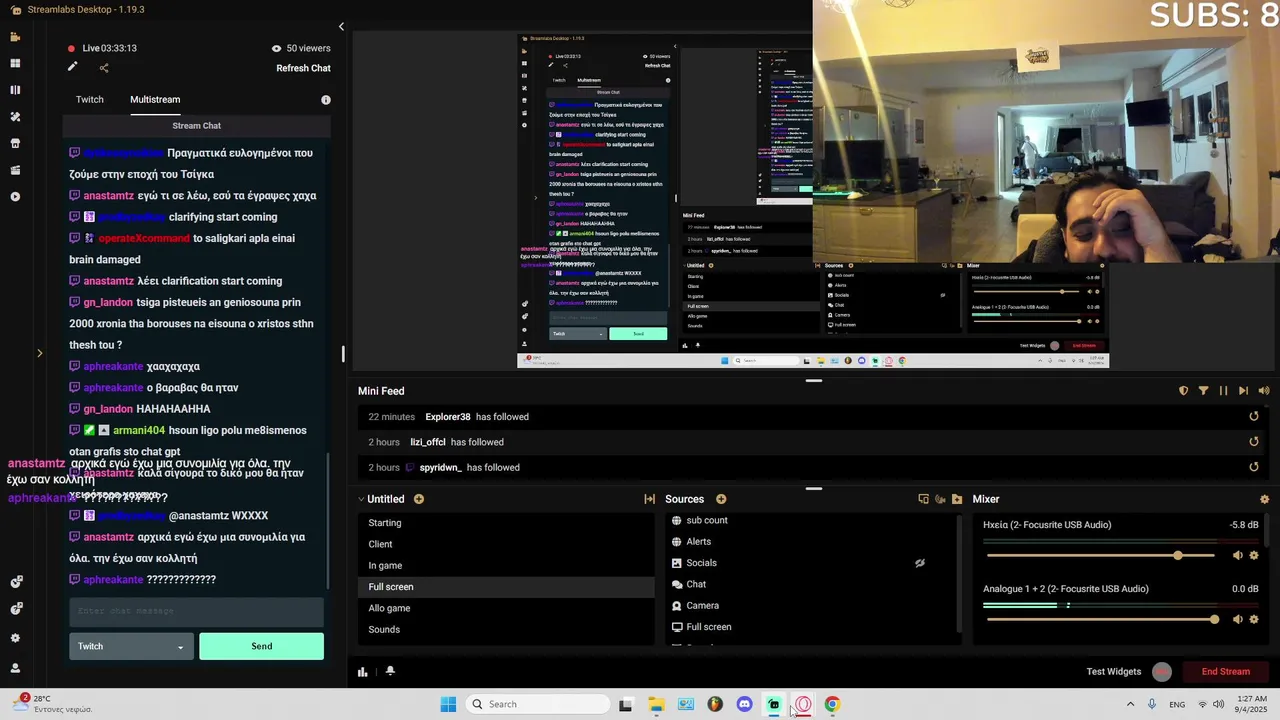
Task: Select the Allo game scene
Action: pos(506,608)
